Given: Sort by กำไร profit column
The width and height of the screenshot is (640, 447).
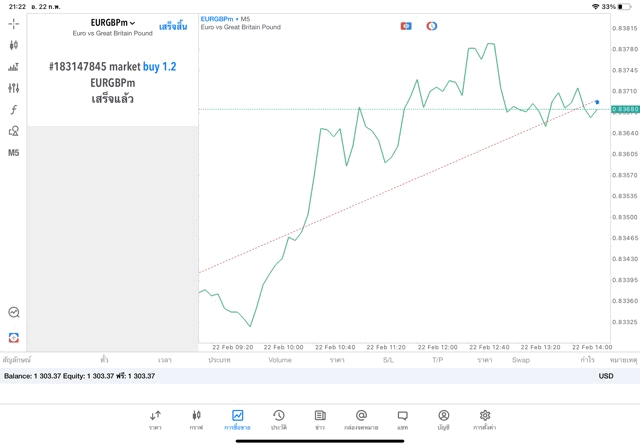Looking at the screenshot, I should click(588, 360).
